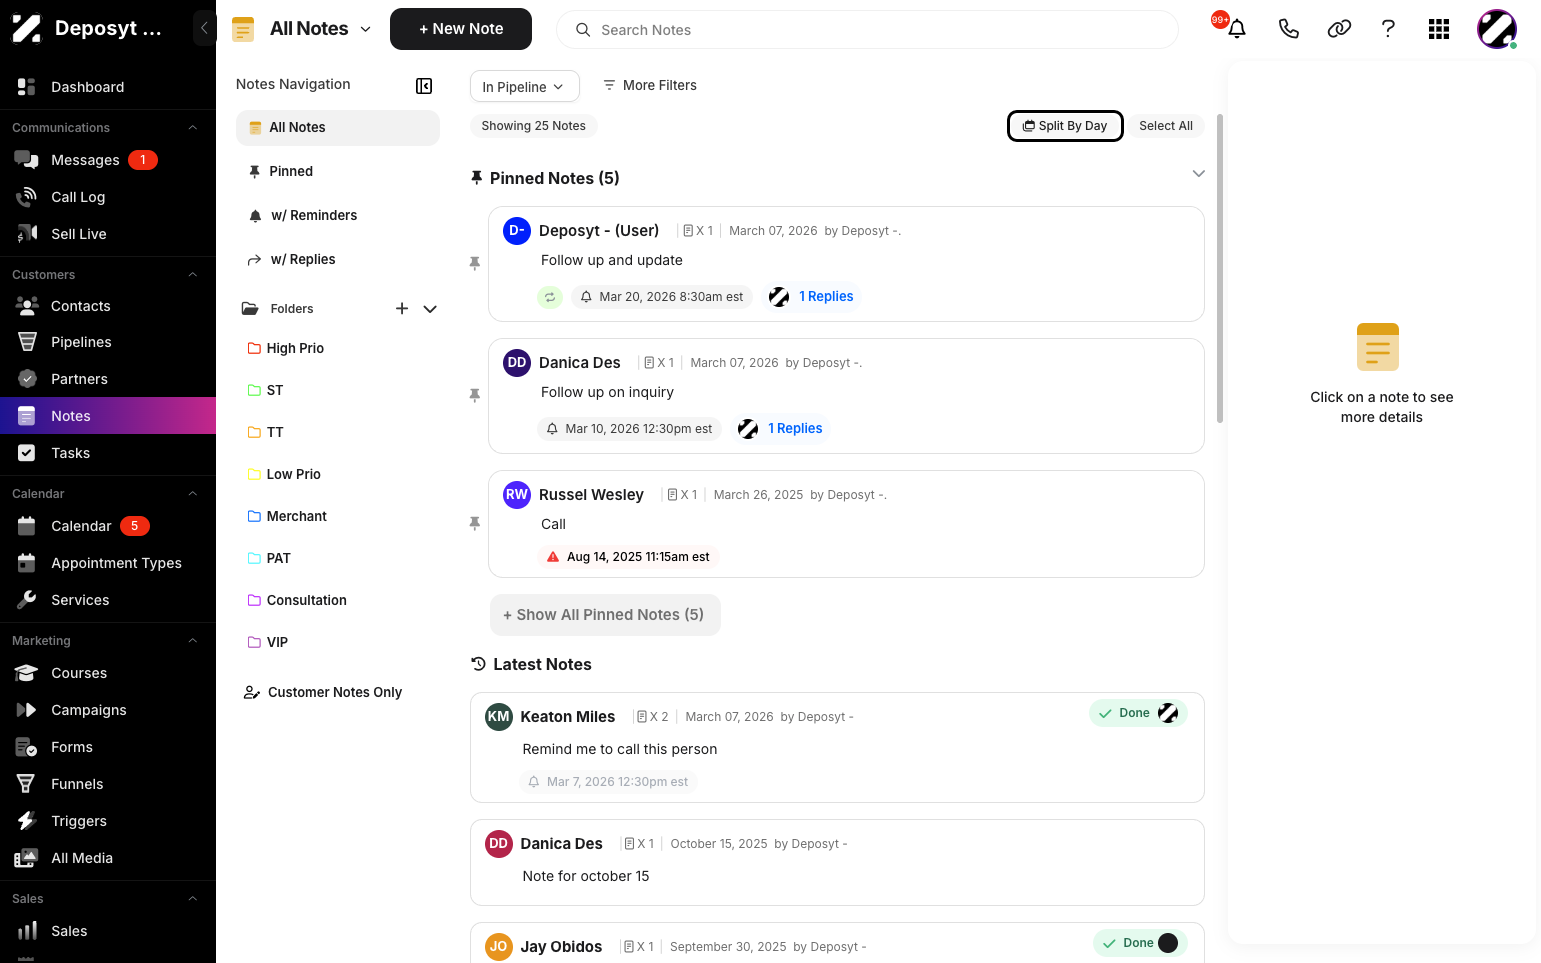The image size is (1541, 963).
Task: Toggle the Split By Day view
Action: pos(1065,126)
